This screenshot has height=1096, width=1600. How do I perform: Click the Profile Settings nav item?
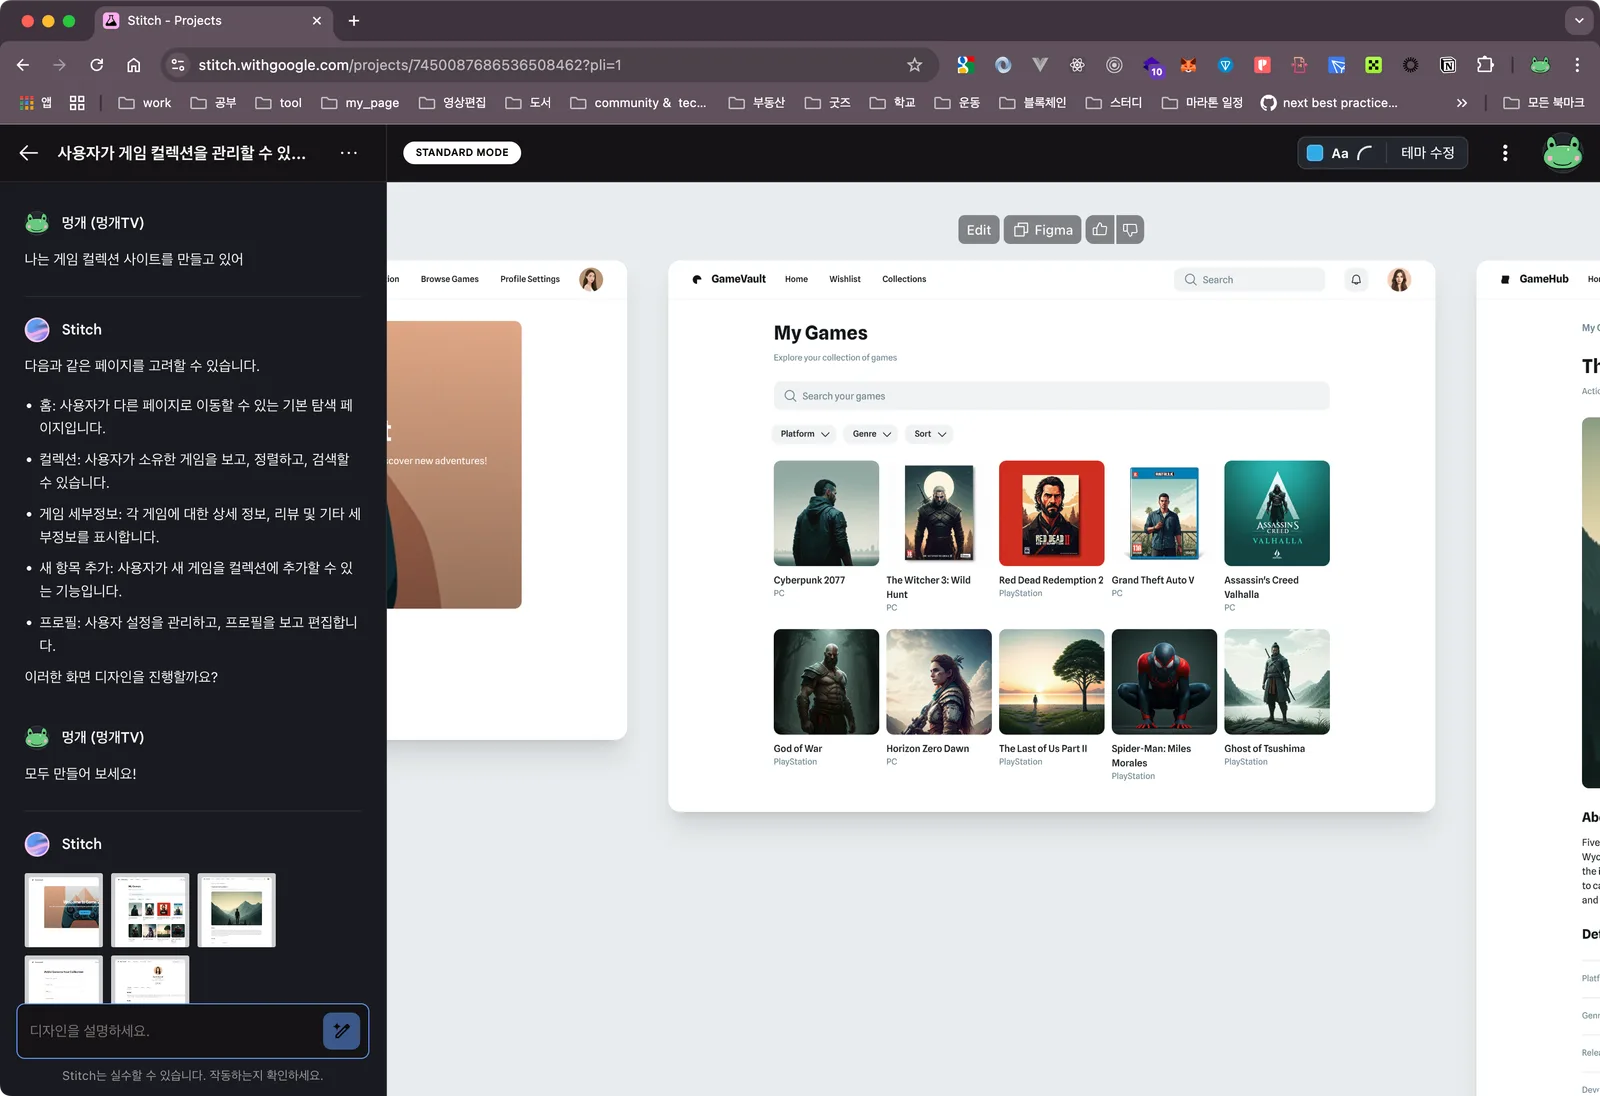point(530,280)
